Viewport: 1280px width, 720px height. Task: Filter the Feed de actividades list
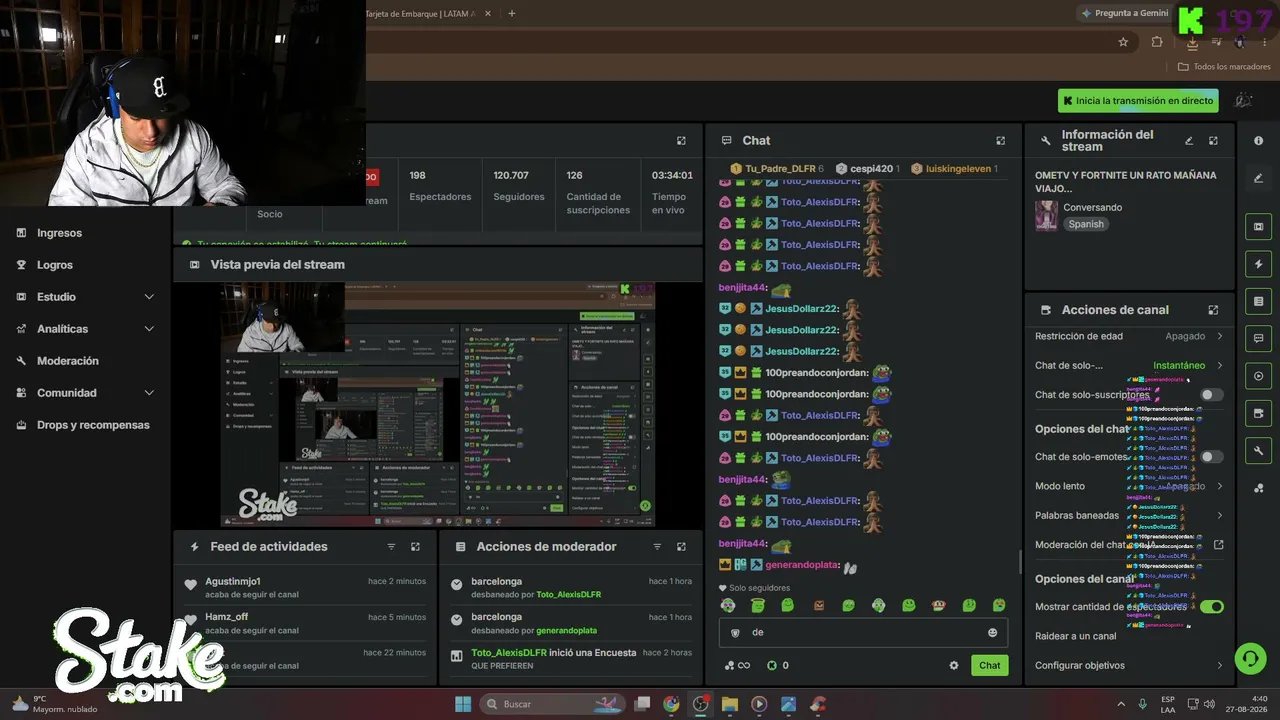click(x=391, y=547)
